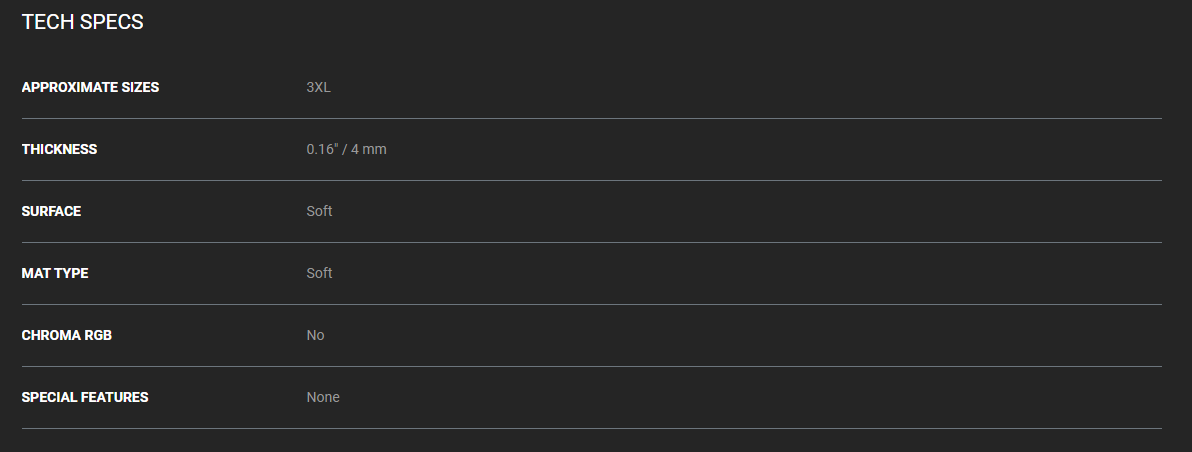The width and height of the screenshot is (1192, 452).
Task: Select the APPROXIMATE SIZES label
Action: [90, 87]
